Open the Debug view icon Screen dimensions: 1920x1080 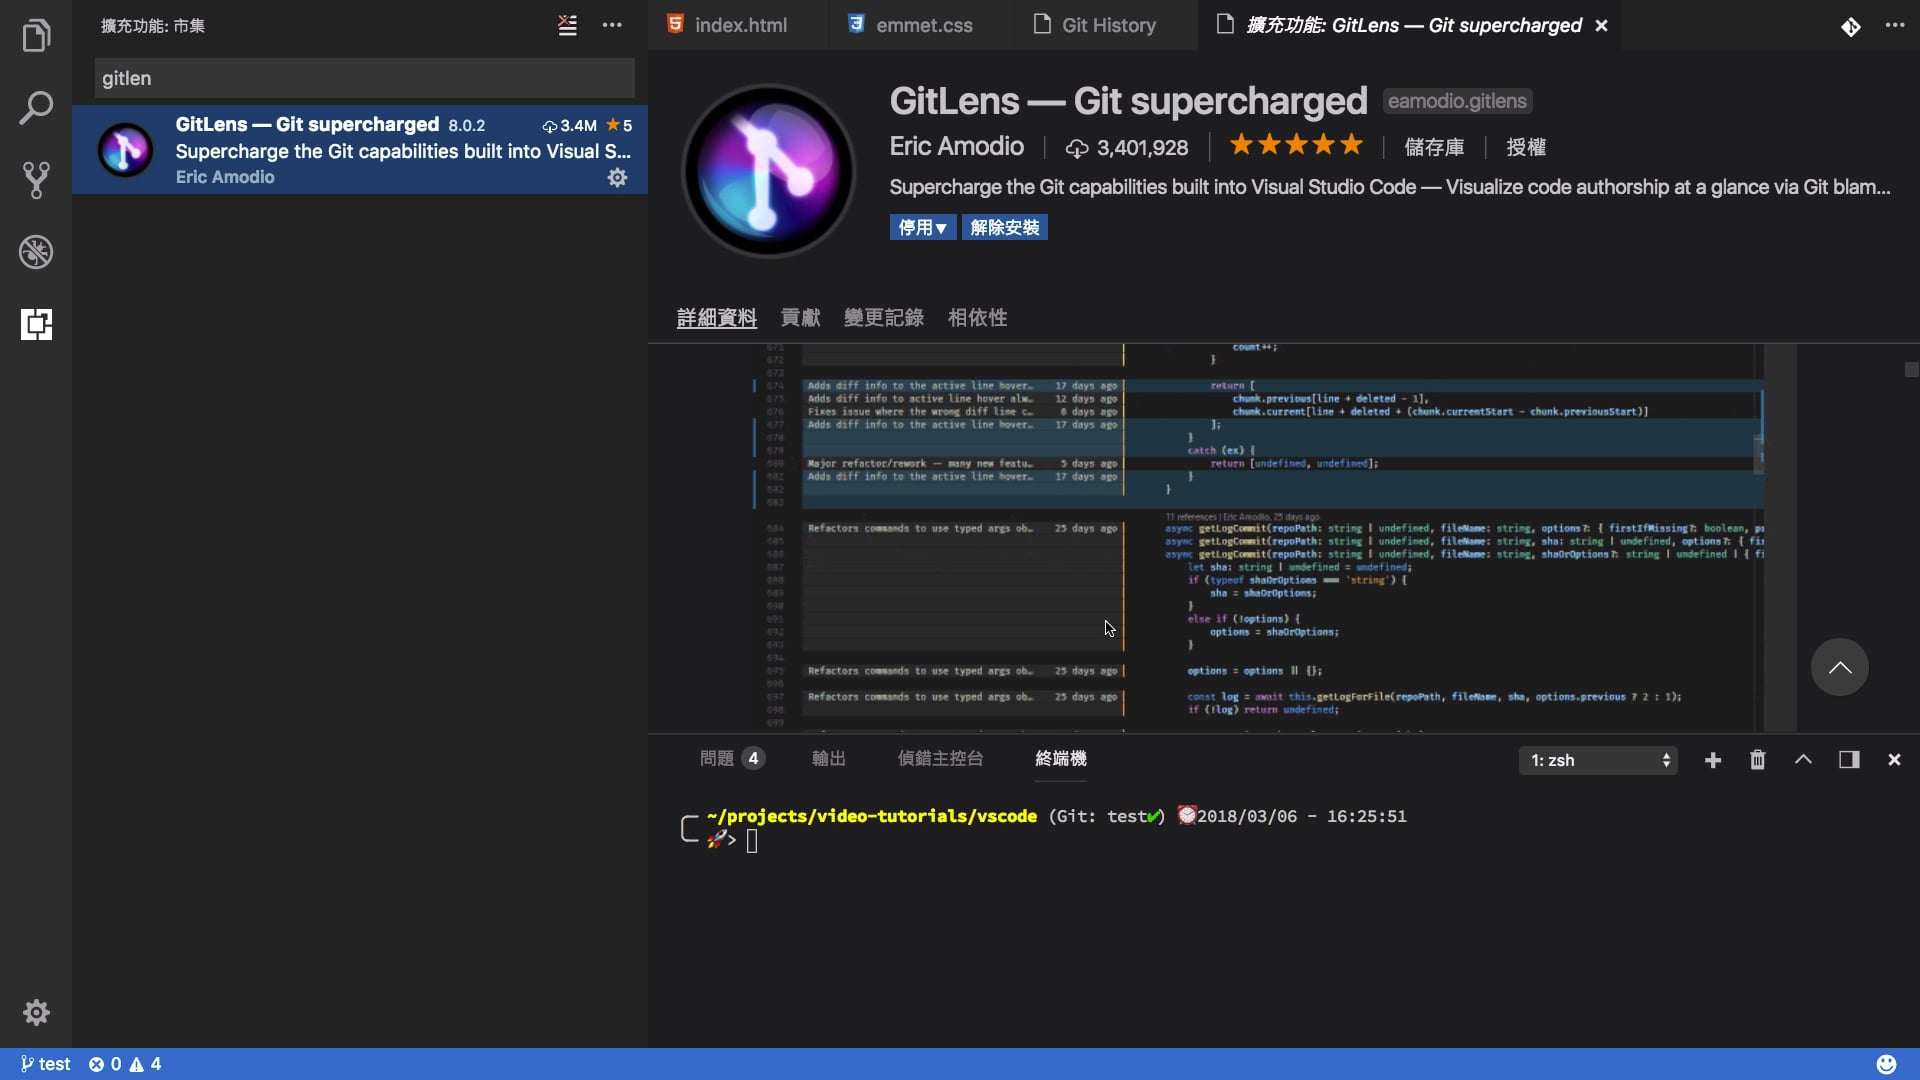pos(36,252)
